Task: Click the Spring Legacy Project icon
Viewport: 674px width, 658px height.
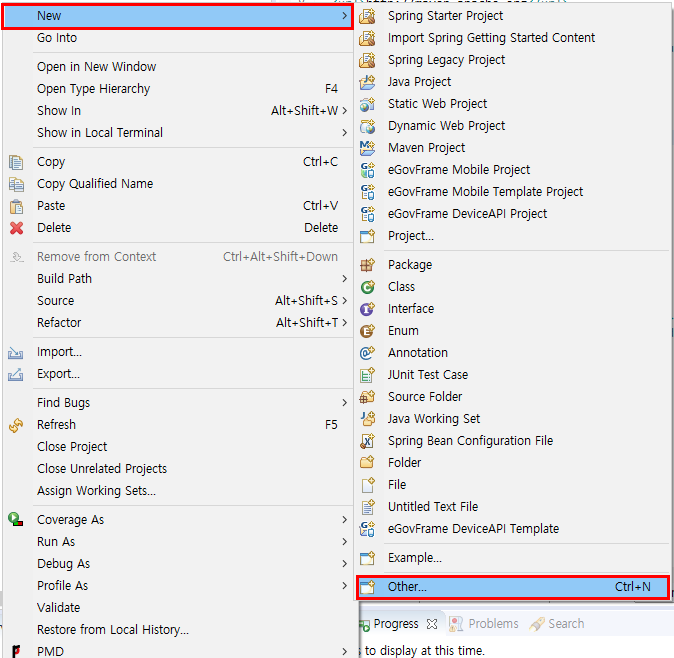Action: [x=367, y=60]
